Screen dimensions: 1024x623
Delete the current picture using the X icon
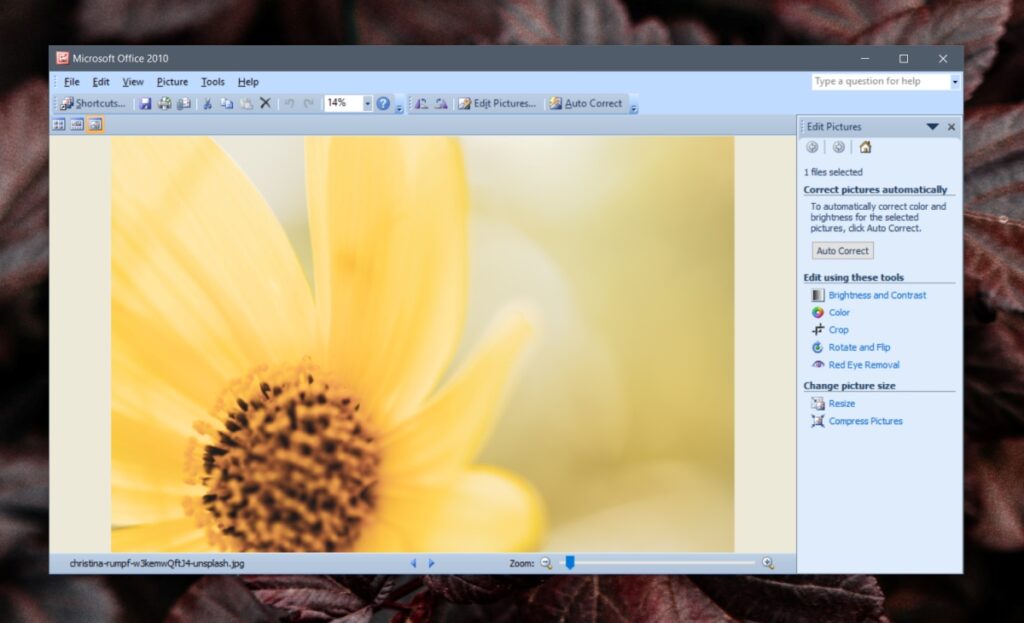coord(265,103)
